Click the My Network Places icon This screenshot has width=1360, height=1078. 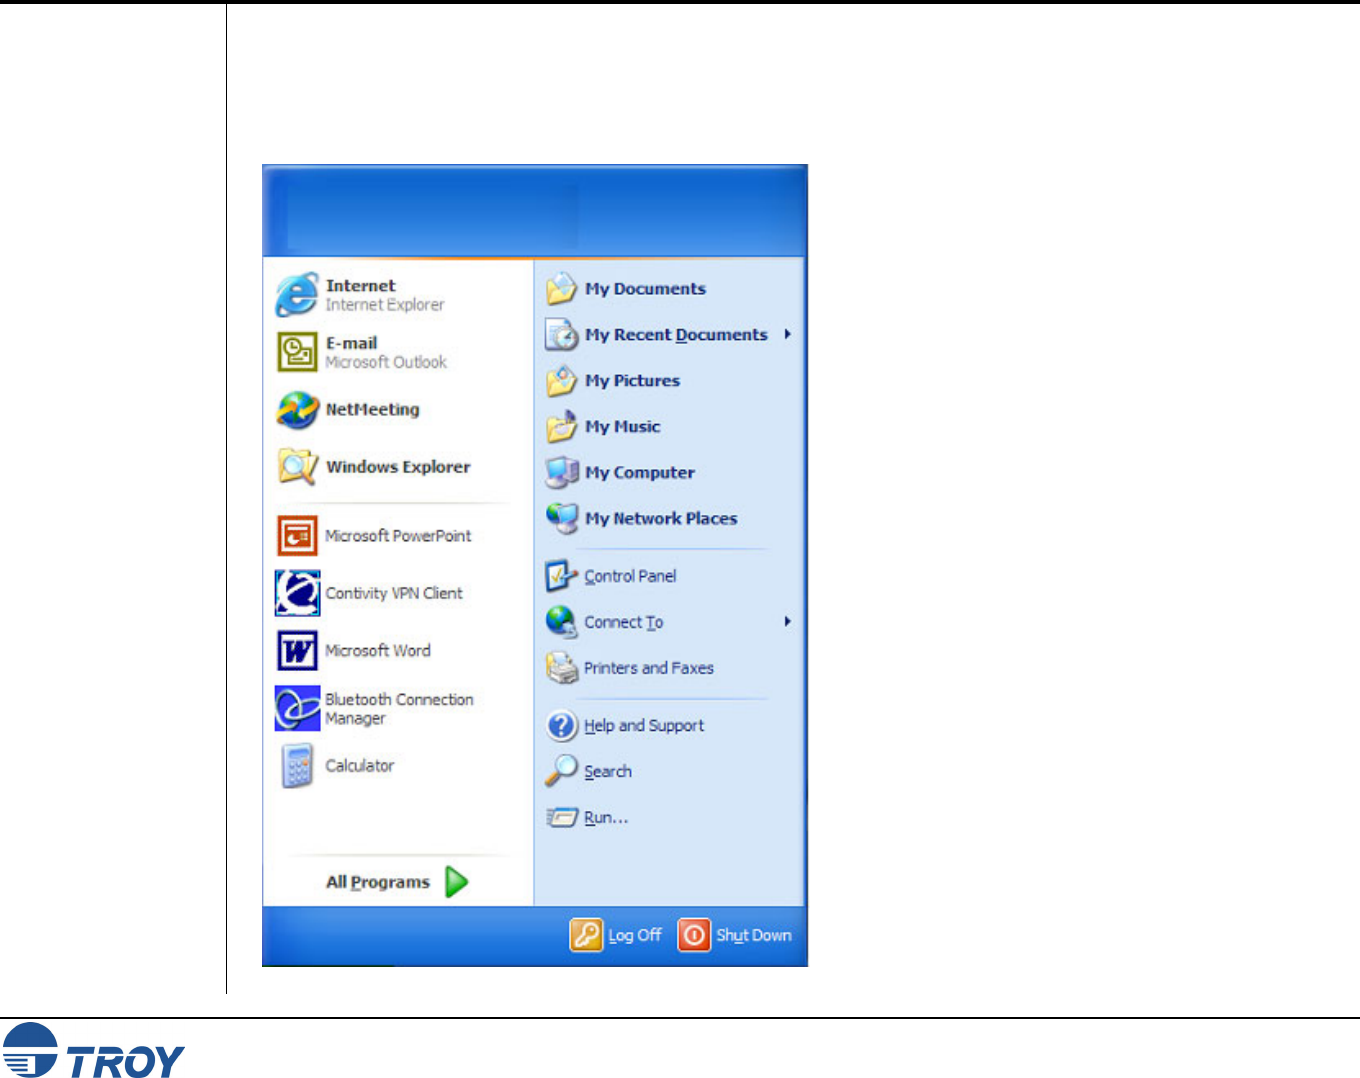click(x=562, y=518)
